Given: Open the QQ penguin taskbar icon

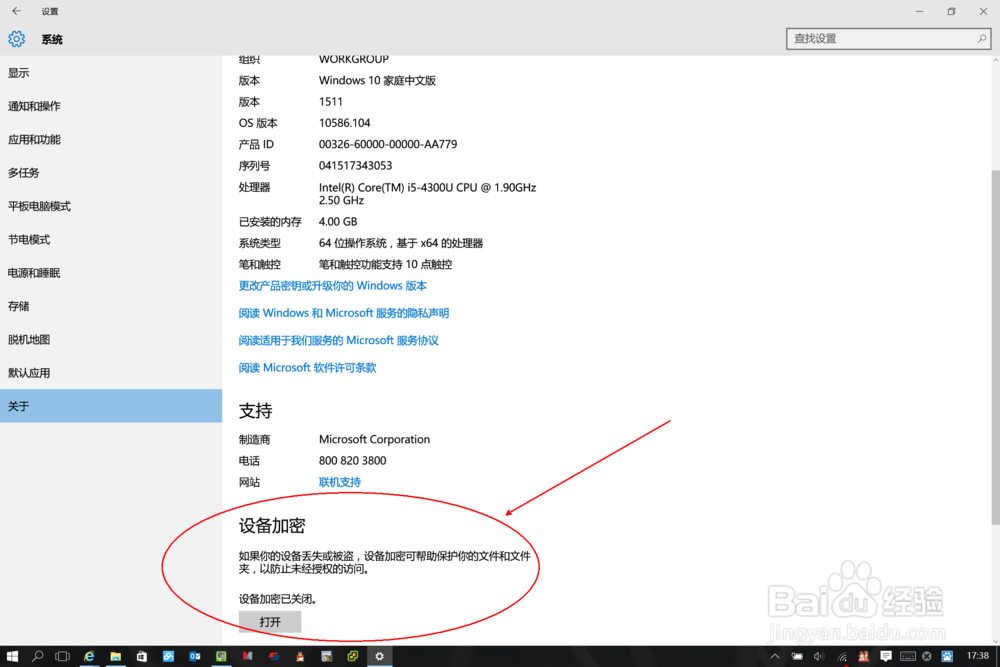Looking at the screenshot, I should (300, 656).
